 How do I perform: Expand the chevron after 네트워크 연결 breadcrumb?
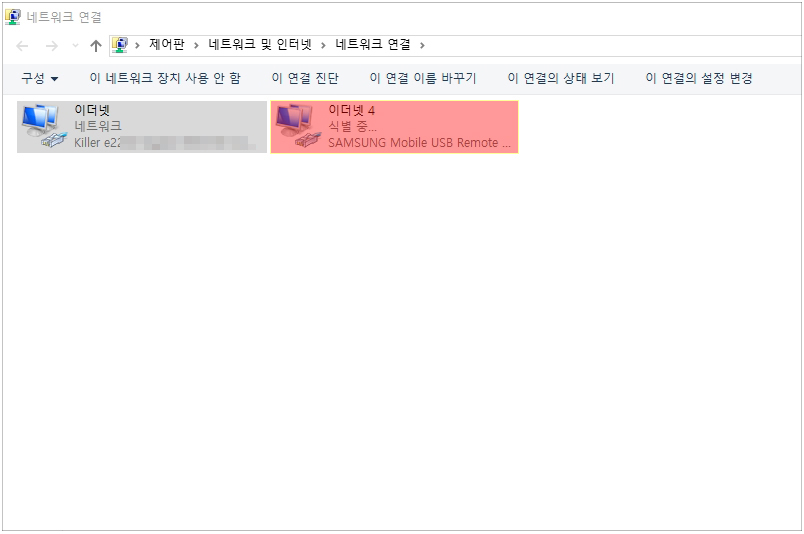pos(422,46)
